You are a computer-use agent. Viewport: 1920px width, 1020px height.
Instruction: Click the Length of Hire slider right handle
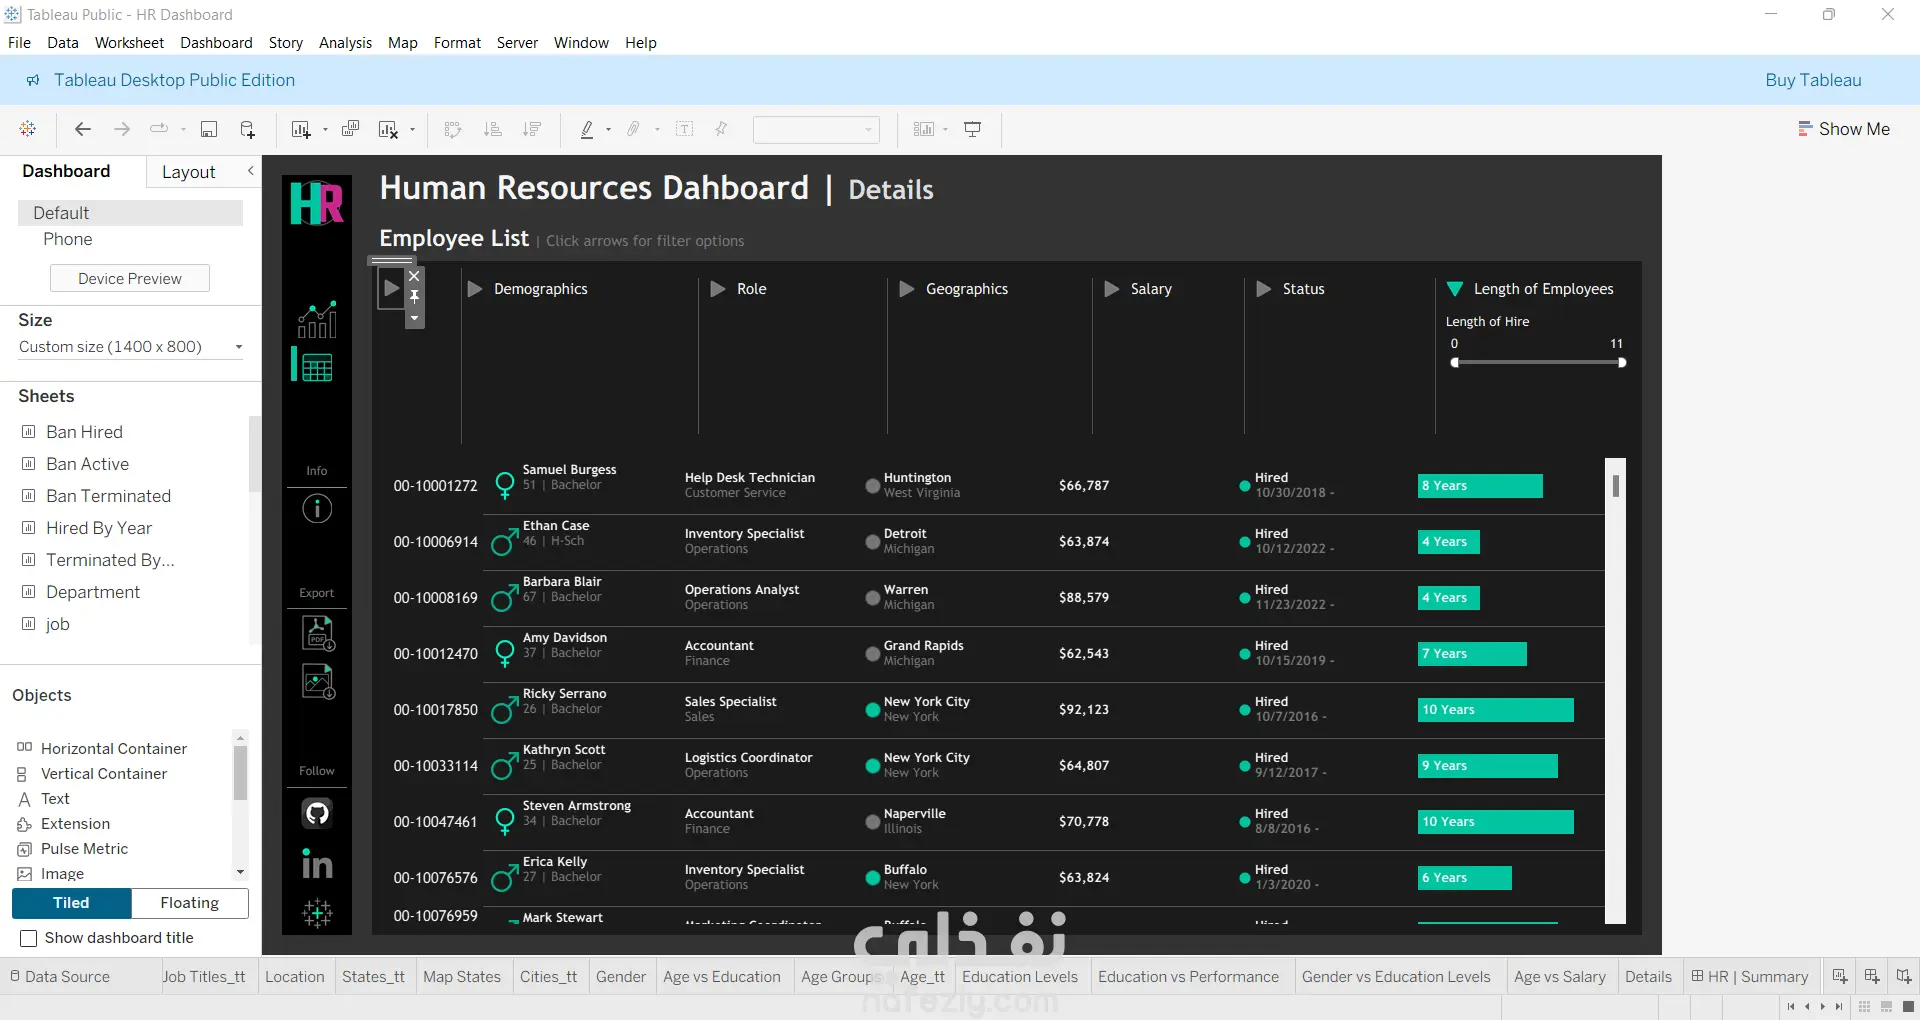pyautogui.click(x=1621, y=363)
